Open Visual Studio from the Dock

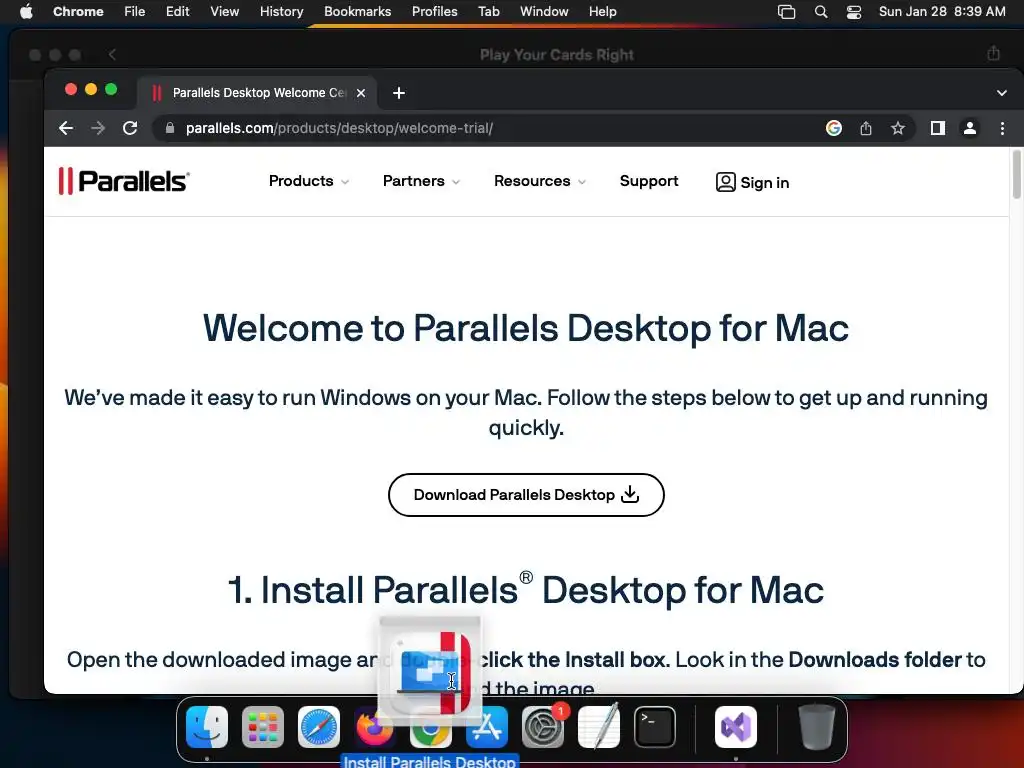tap(736, 727)
